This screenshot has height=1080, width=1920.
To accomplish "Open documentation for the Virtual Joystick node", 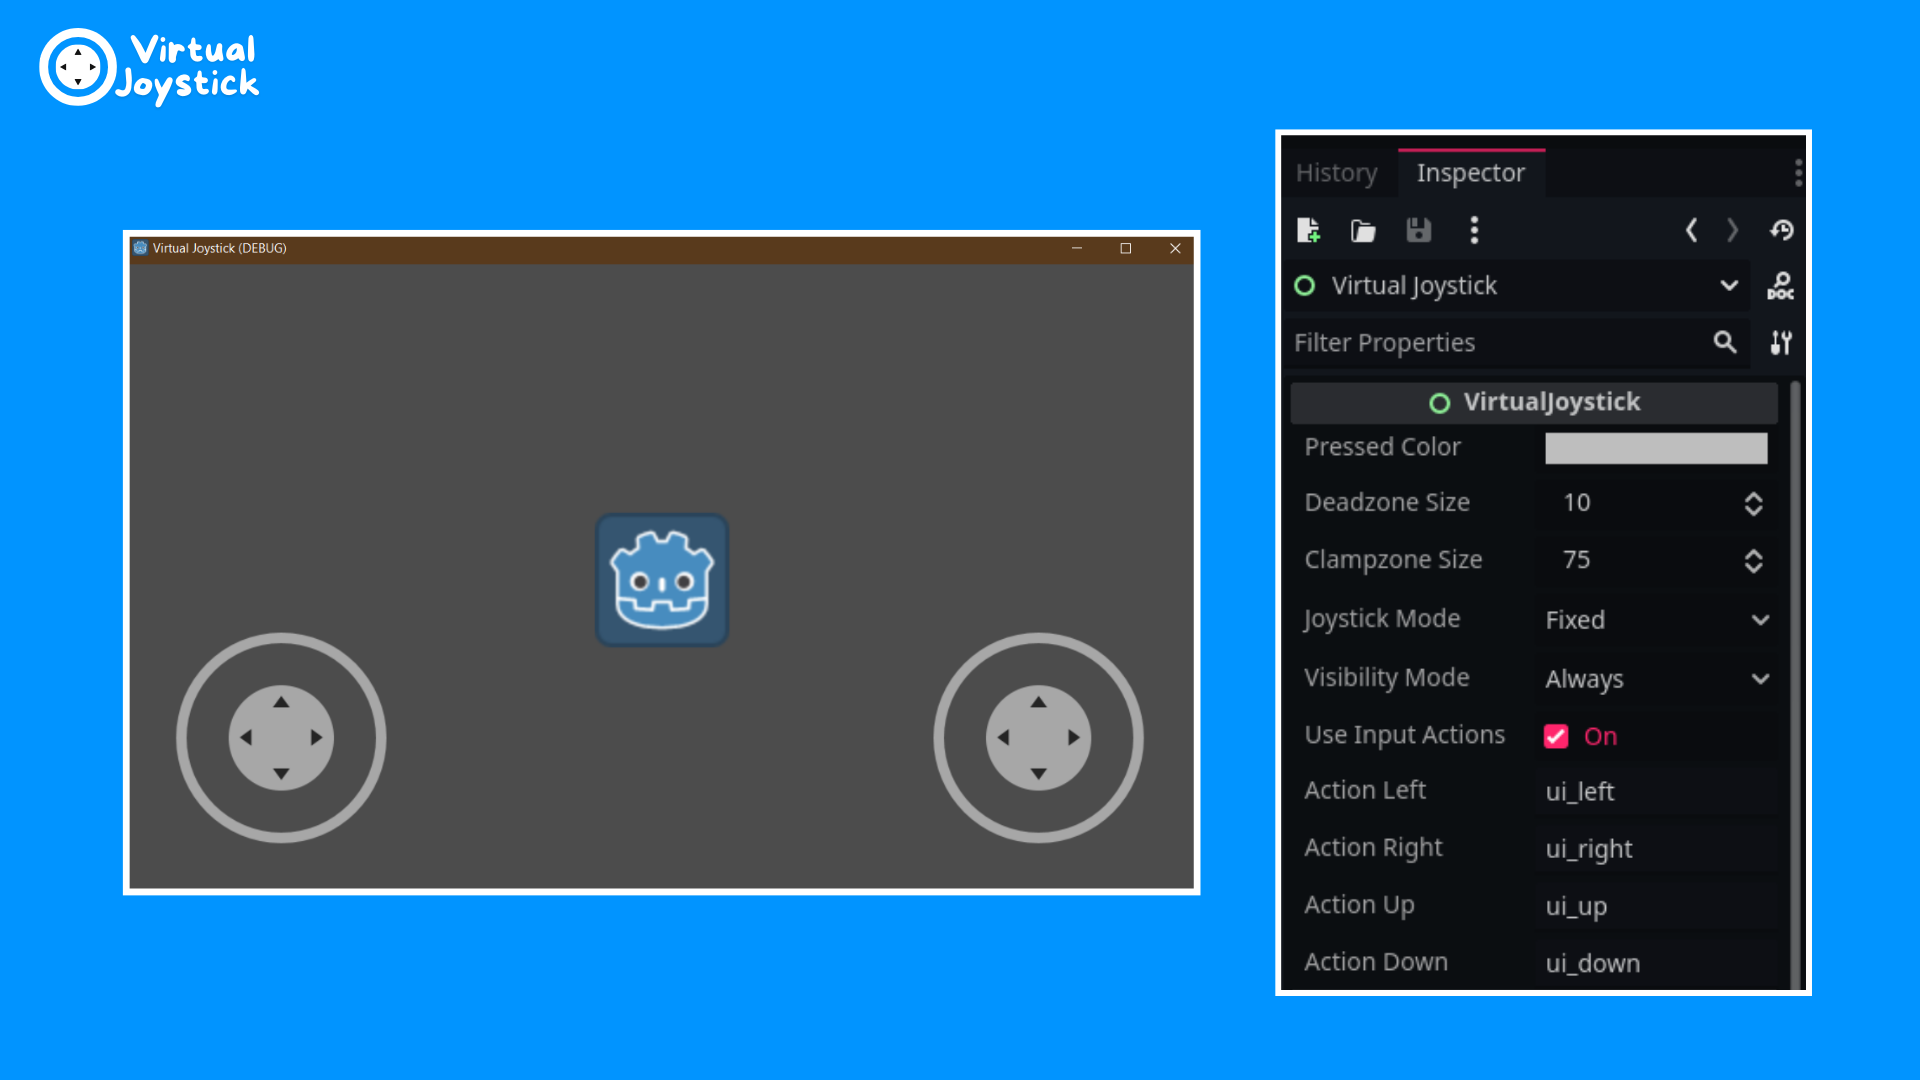I will pyautogui.click(x=1780, y=286).
